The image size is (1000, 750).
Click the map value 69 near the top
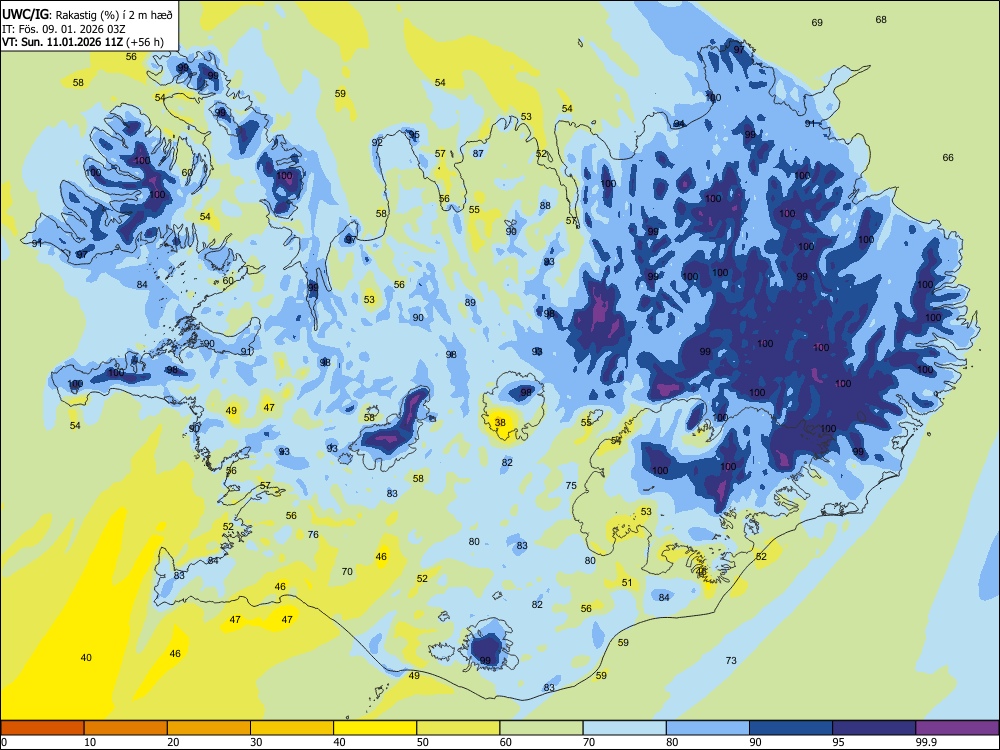(x=817, y=22)
